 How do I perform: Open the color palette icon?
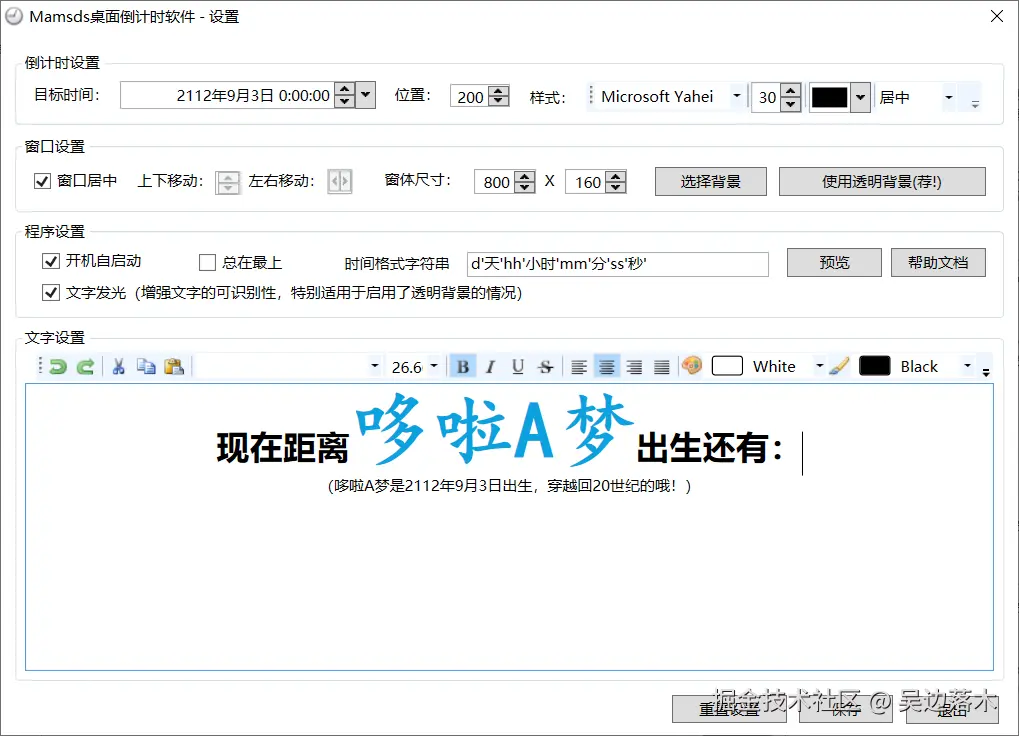(x=692, y=366)
